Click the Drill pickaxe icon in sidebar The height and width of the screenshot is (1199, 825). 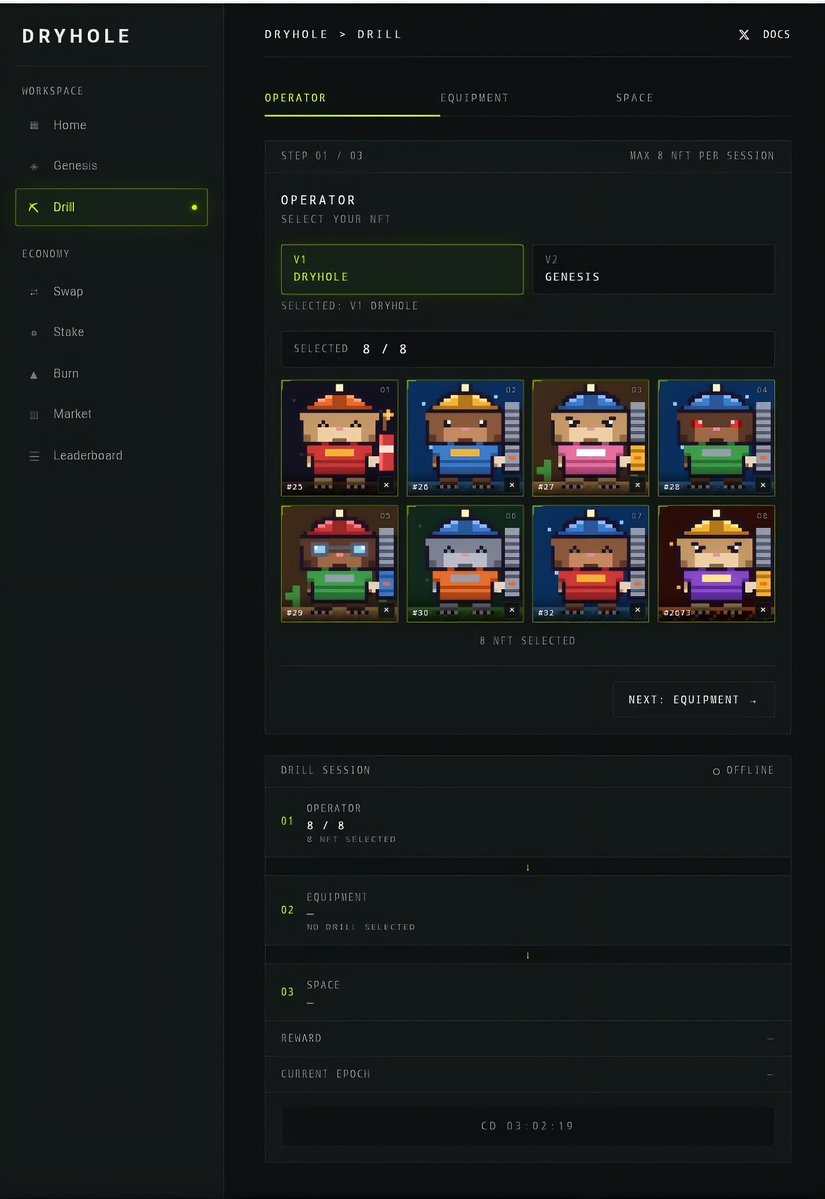click(x=34, y=207)
